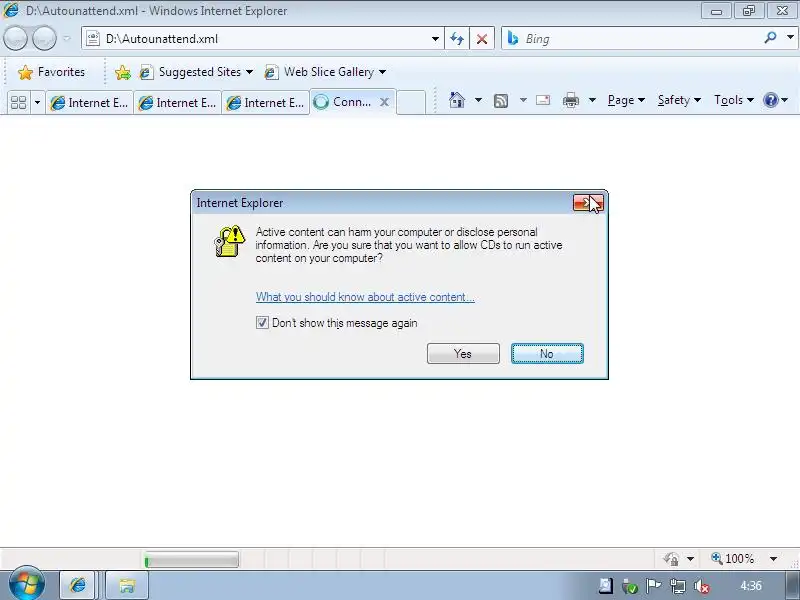Open the Tools menu
The image size is (800, 600).
[734, 100]
